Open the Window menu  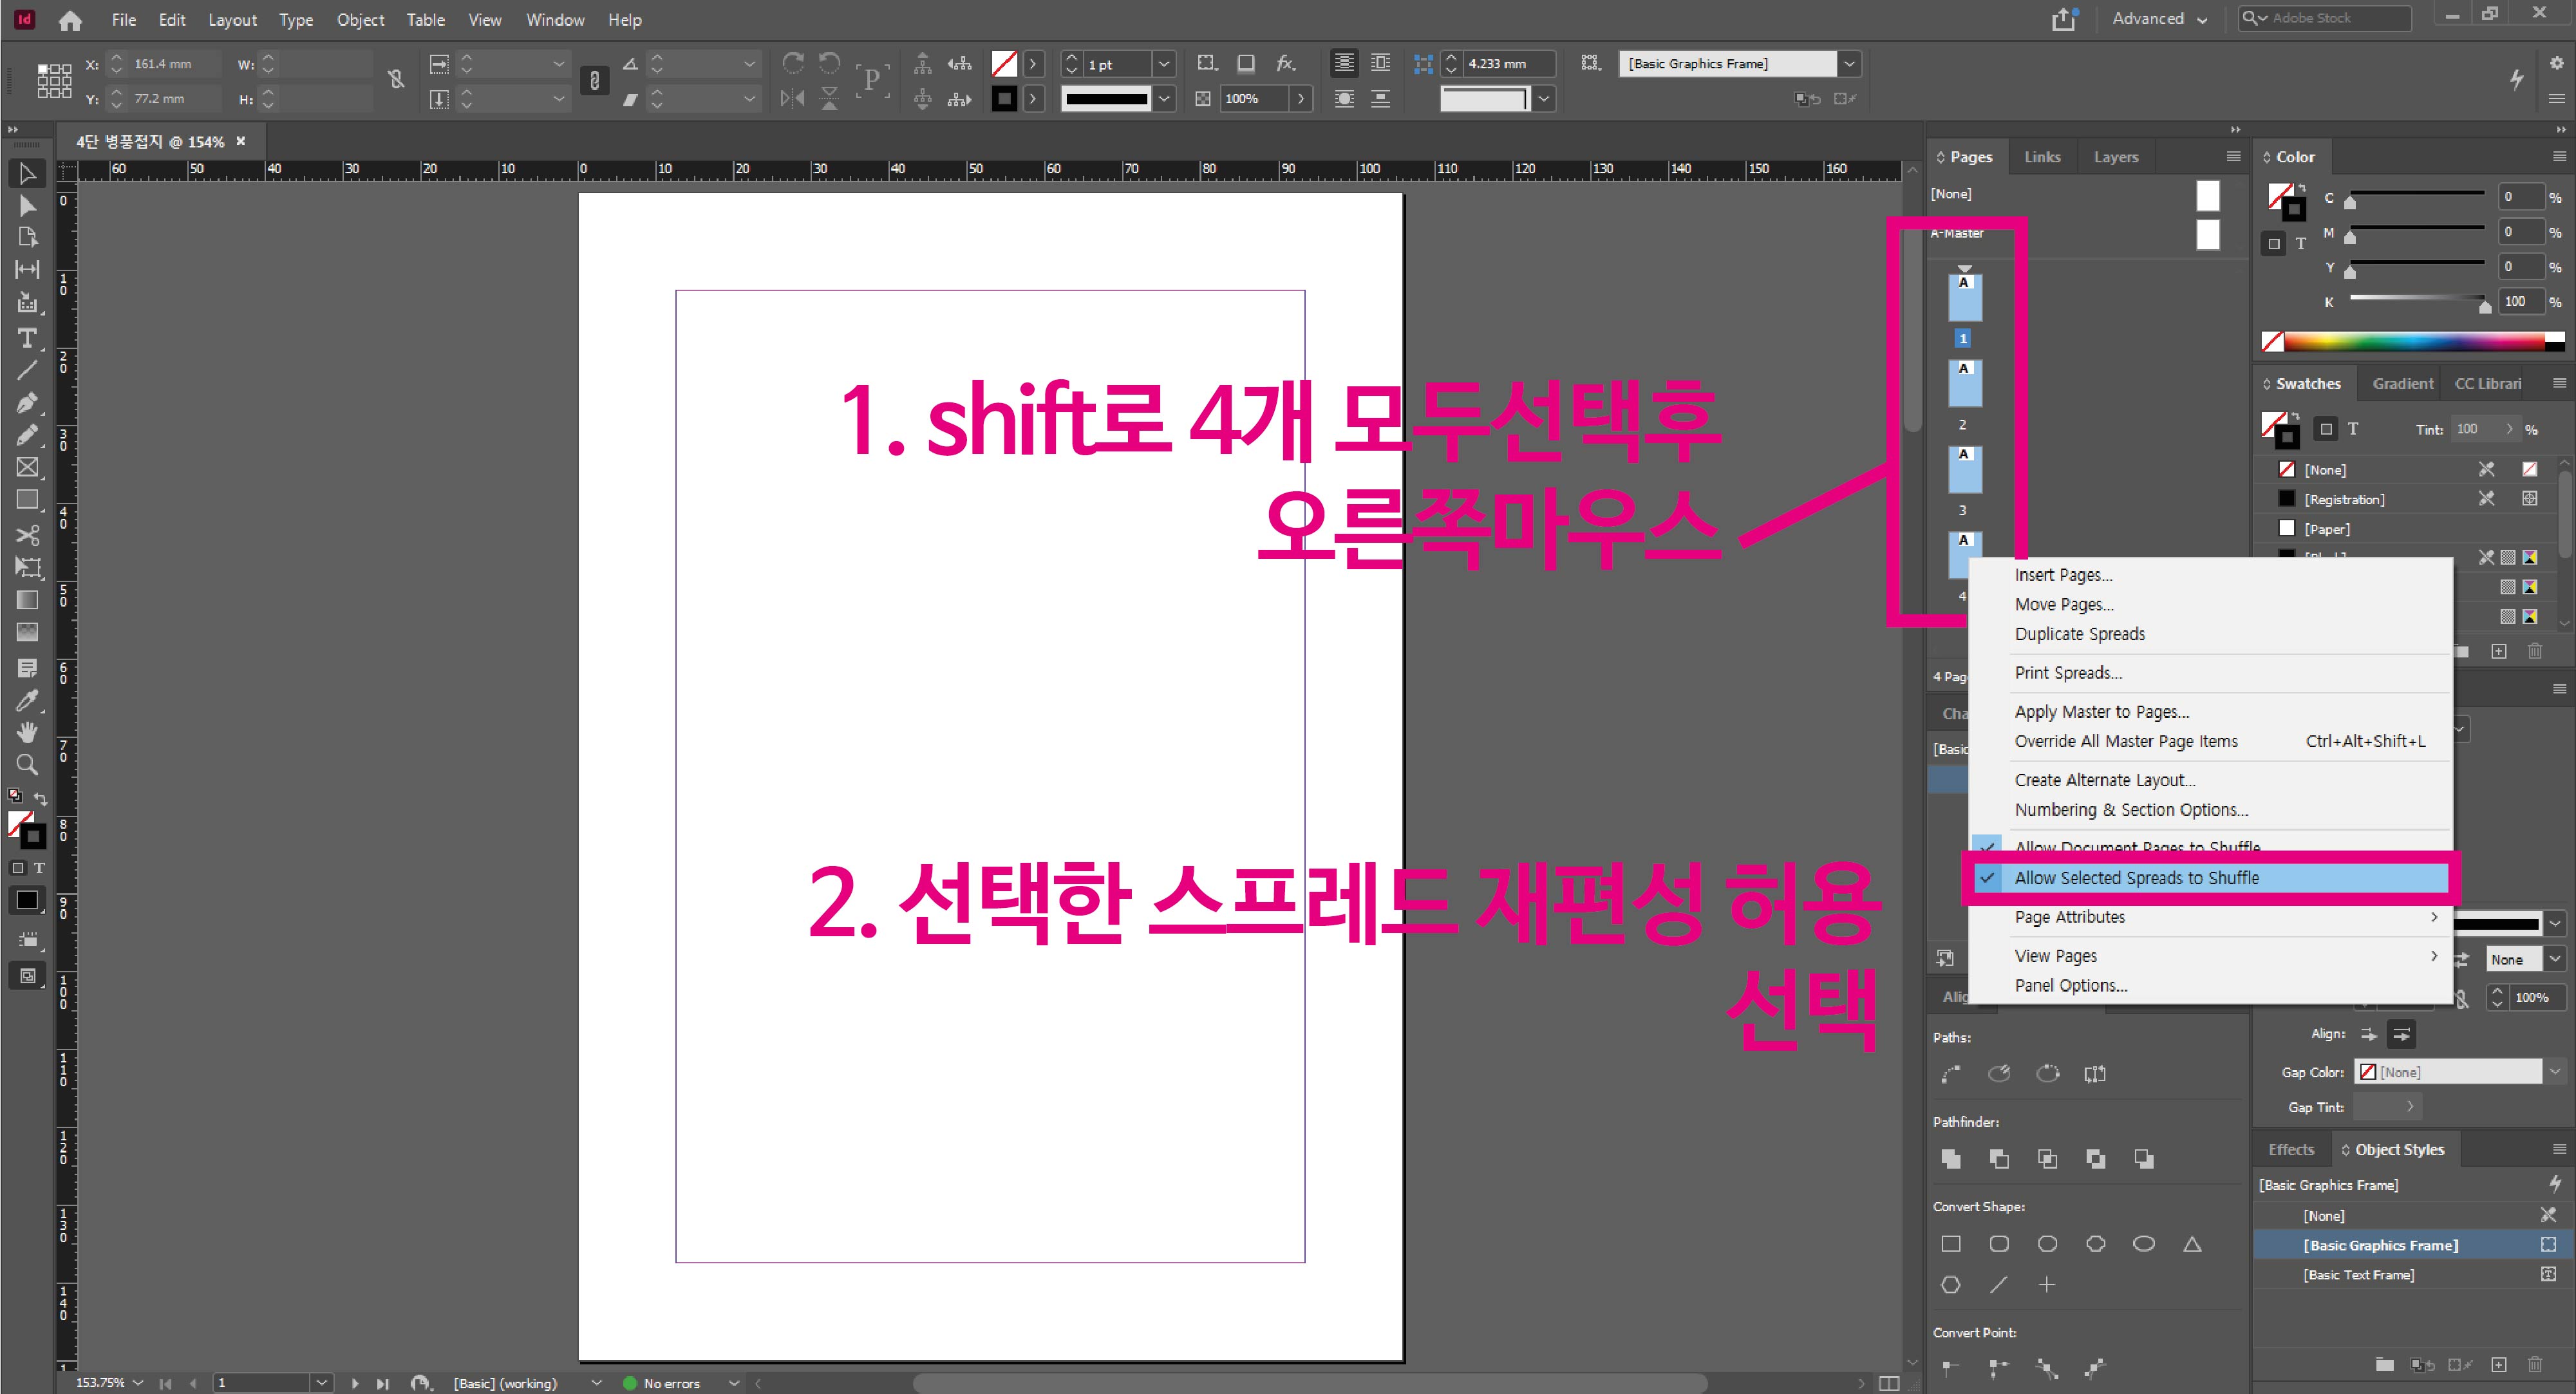pyautogui.click(x=555, y=20)
